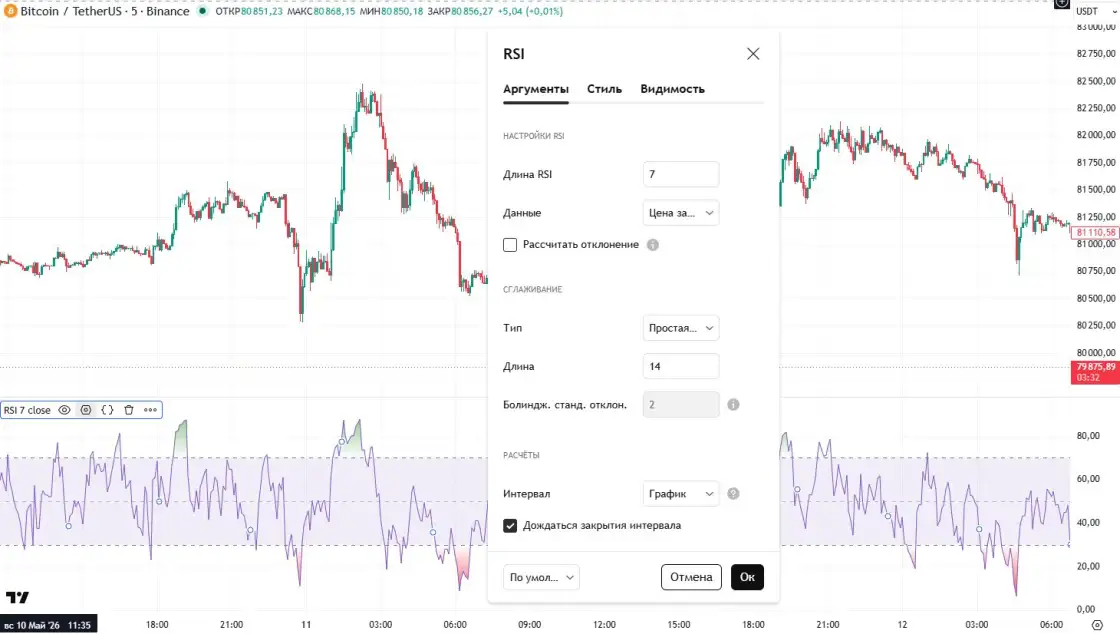Switch to Аргументы tab
The width and height of the screenshot is (1120, 634).
tap(536, 89)
